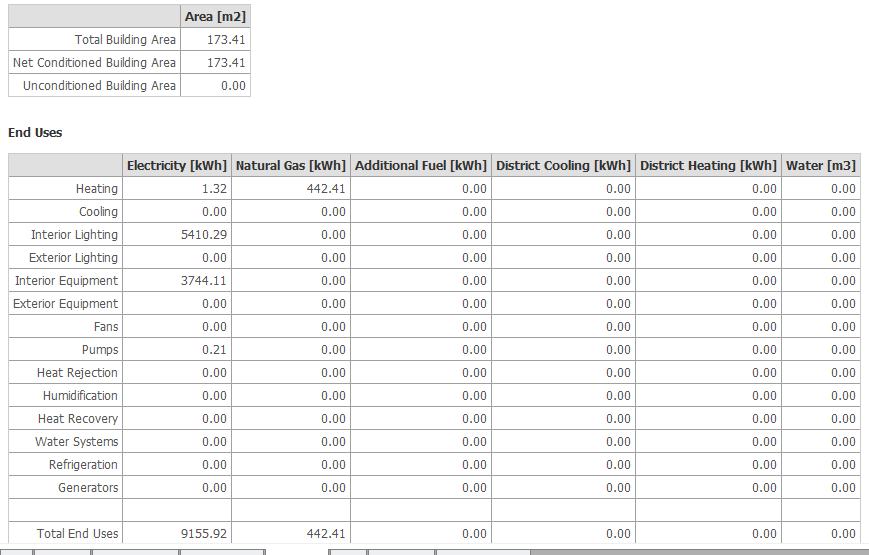Screen dimensions: 869x555
Task: Click Exterior Lighting electricity value 0.00
Action: (x=214, y=258)
